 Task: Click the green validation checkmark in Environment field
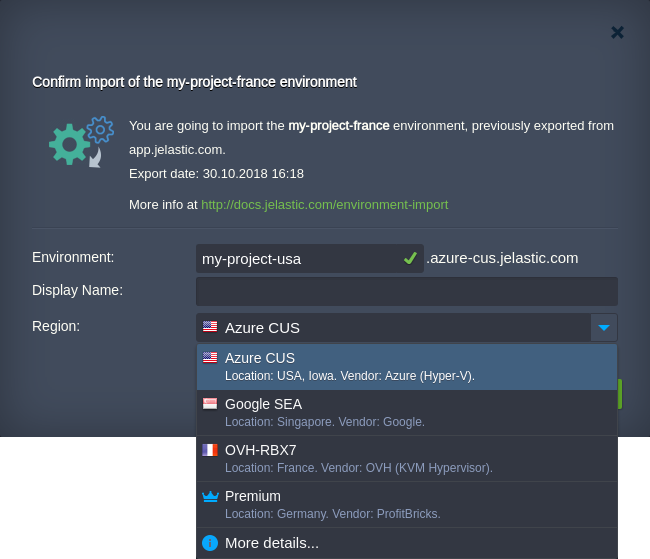(410, 258)
